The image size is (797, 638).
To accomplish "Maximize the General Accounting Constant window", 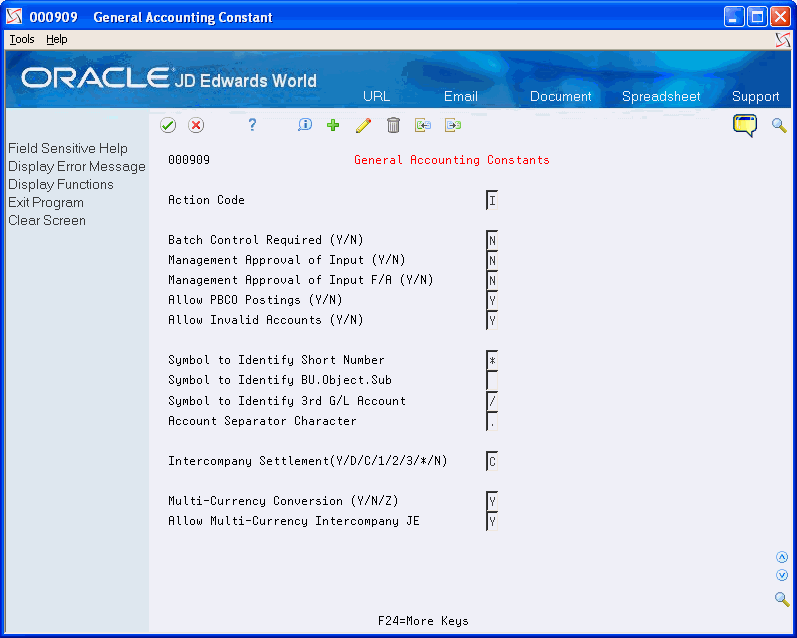I will click(x=757, y=17).
